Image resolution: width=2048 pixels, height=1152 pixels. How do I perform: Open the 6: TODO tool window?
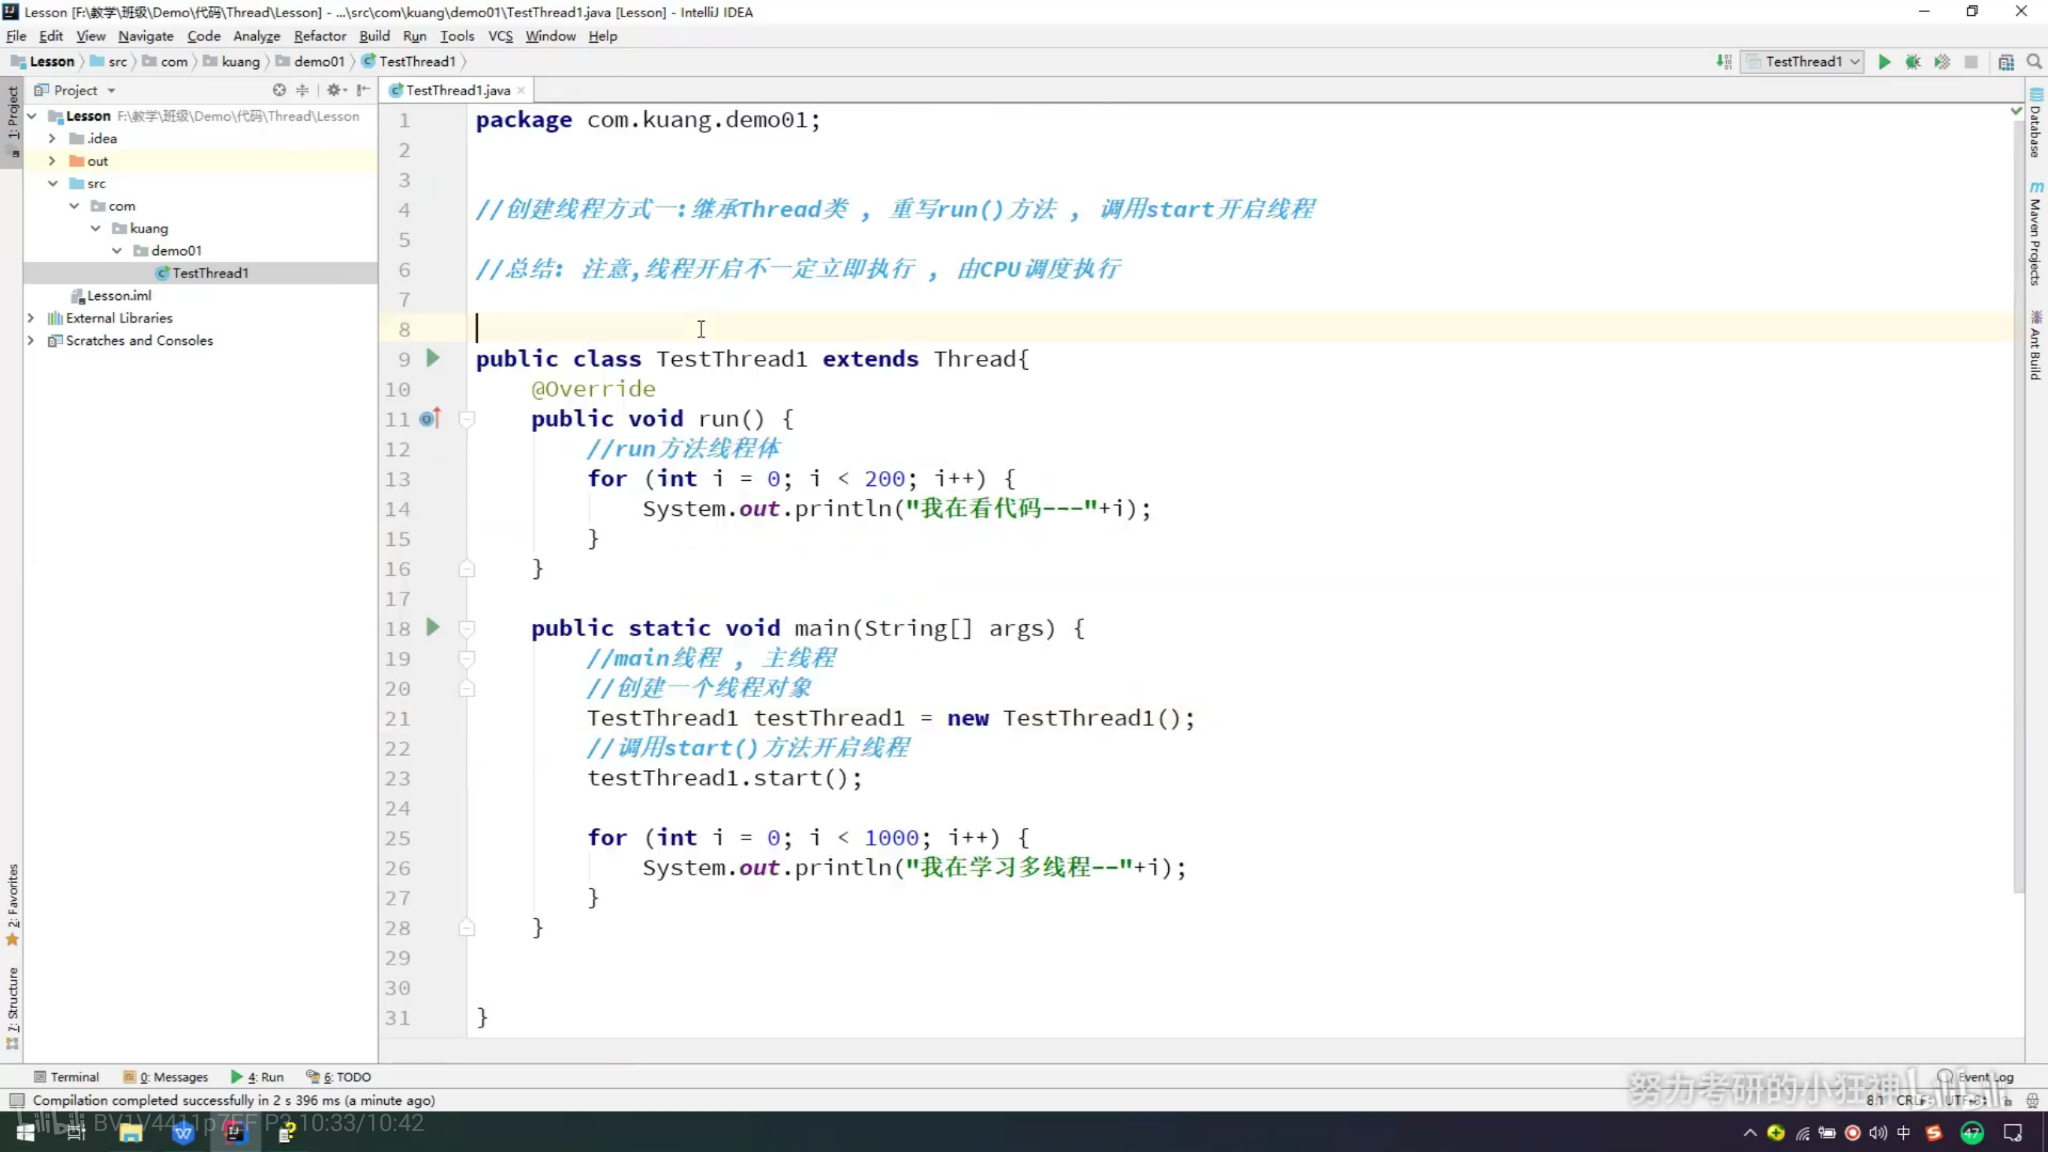click(339, 1077)
